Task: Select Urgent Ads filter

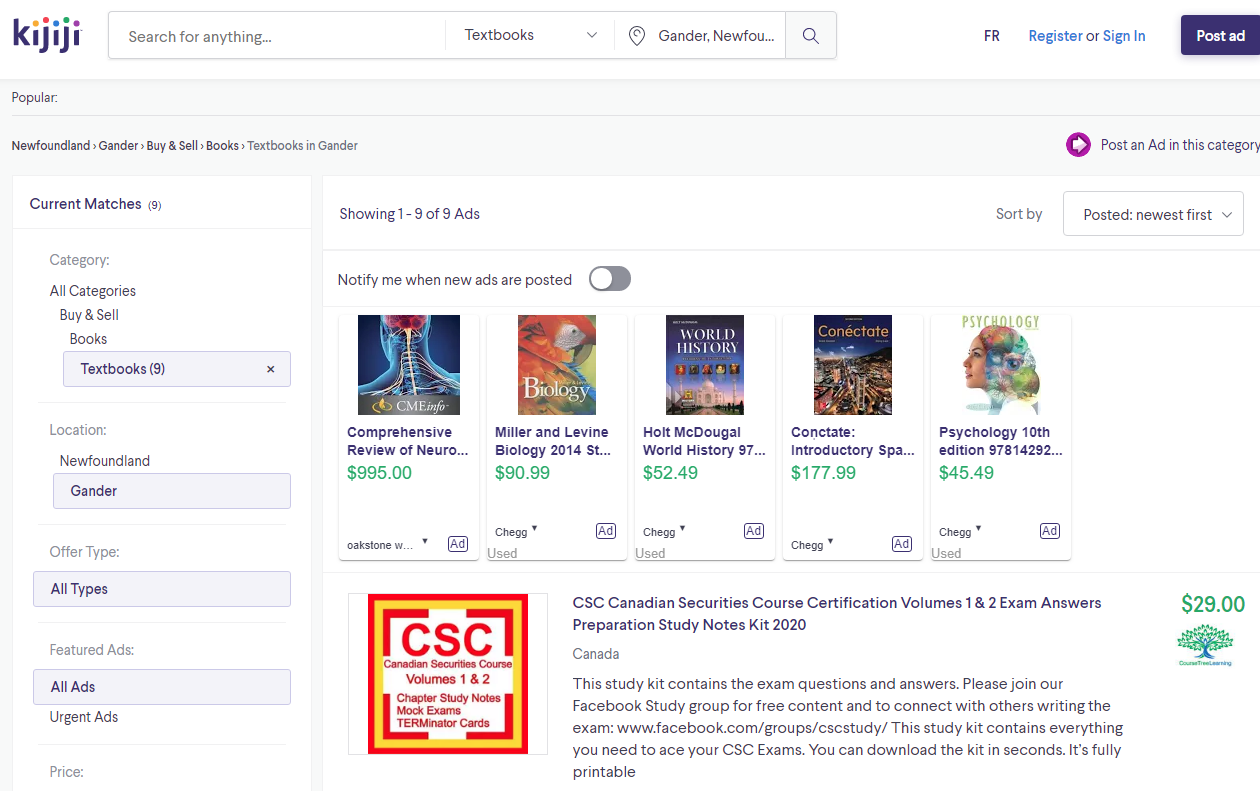Action: [84, 717]
